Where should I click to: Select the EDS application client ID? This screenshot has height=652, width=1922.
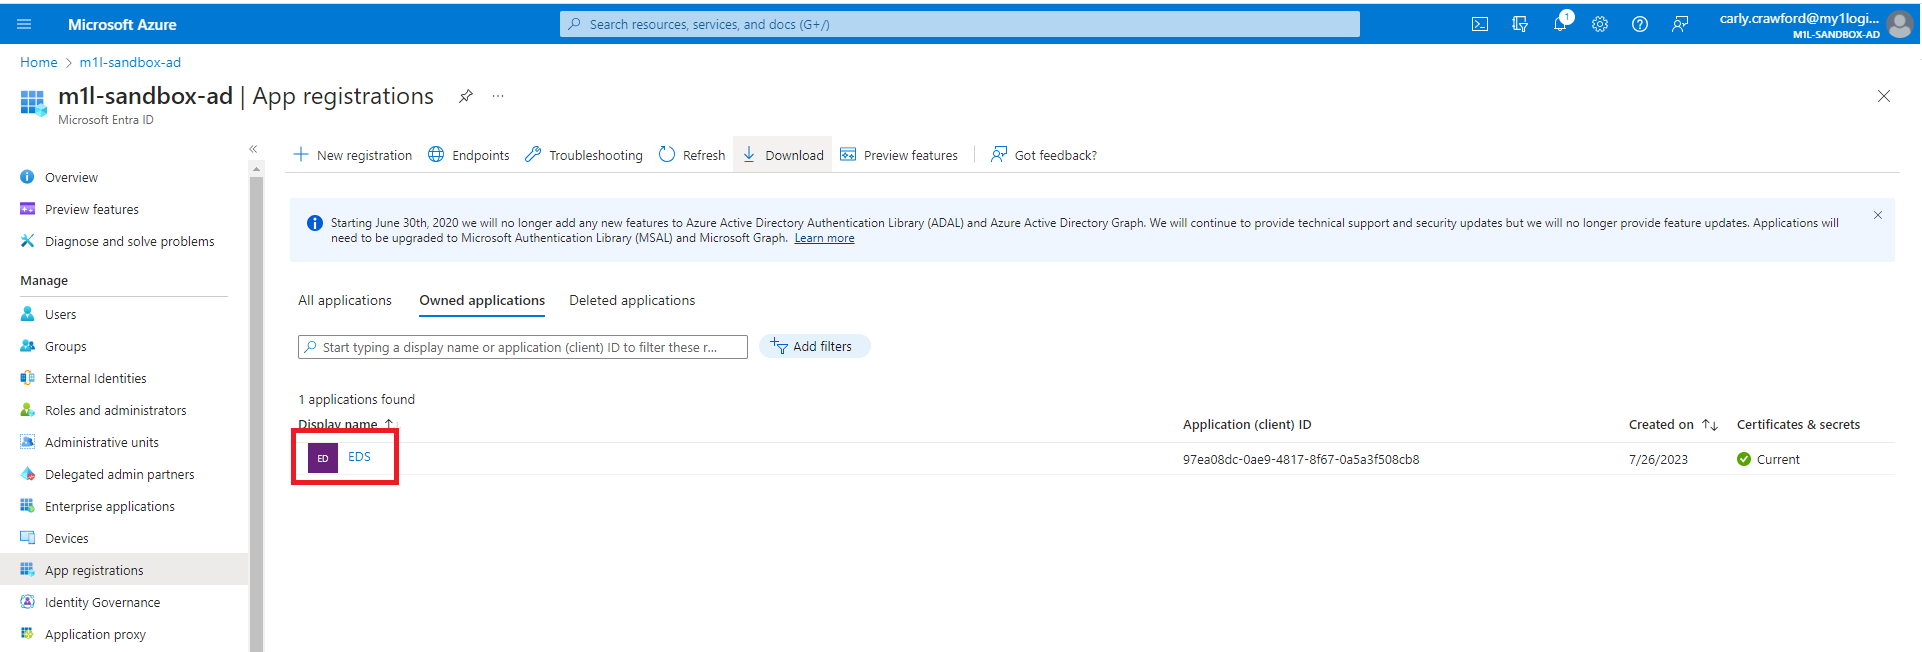[x=1301, y=460]
